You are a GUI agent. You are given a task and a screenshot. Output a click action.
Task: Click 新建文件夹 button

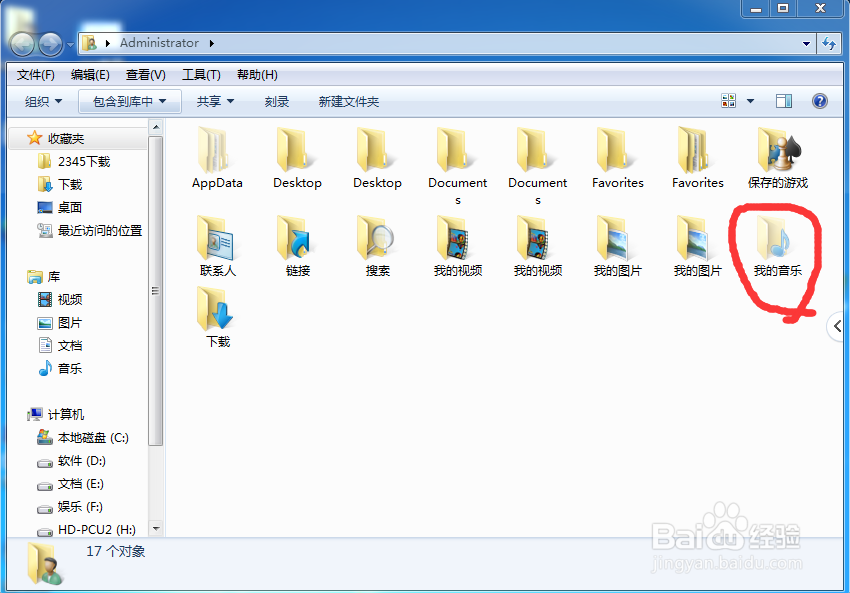[349, 101]
